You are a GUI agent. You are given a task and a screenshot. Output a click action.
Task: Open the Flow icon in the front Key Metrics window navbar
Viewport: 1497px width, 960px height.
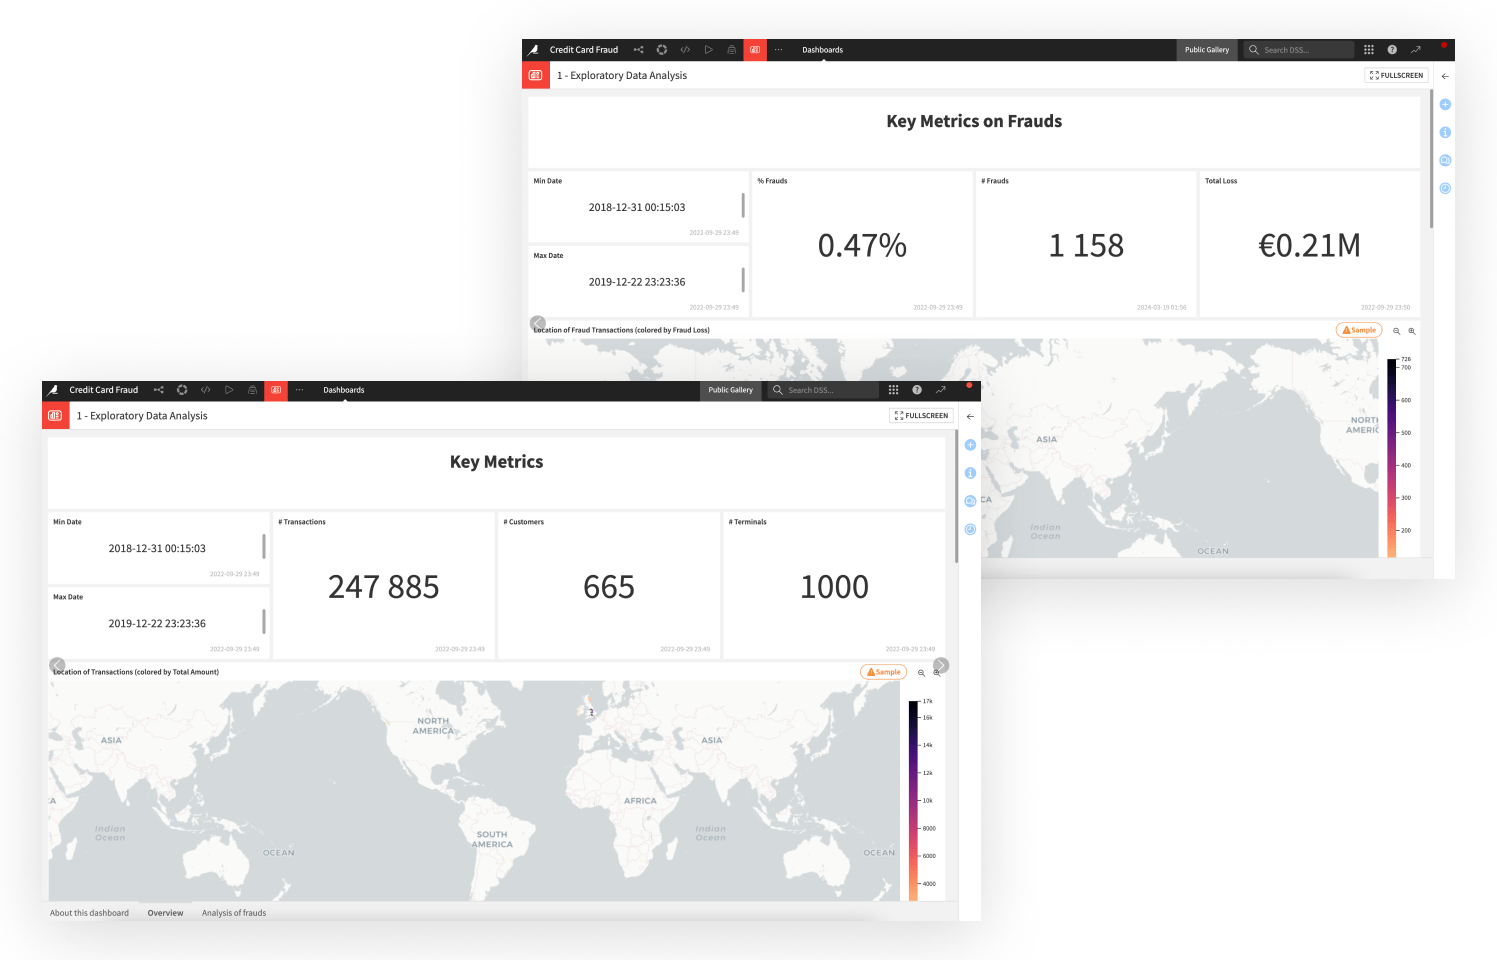pos(158,390)
